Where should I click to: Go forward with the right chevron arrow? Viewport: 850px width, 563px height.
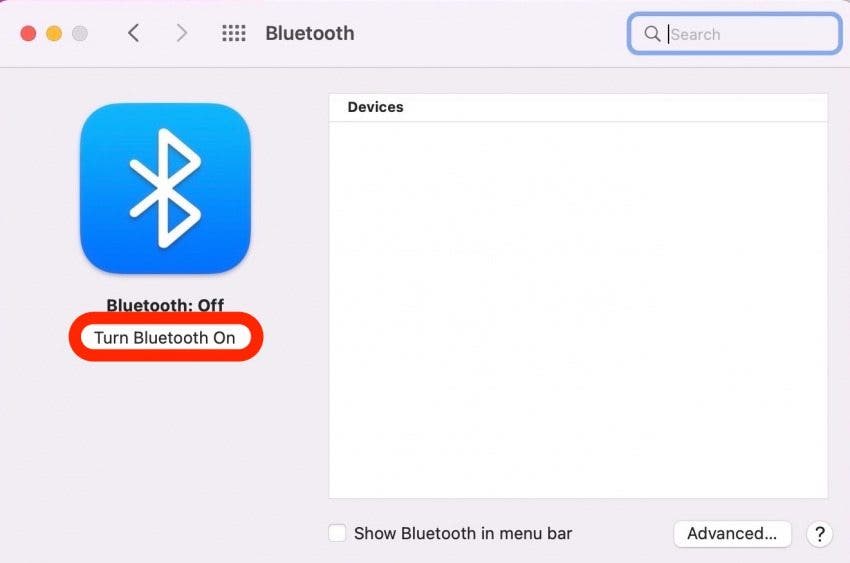pyautogui.click(x=182, y=33)
